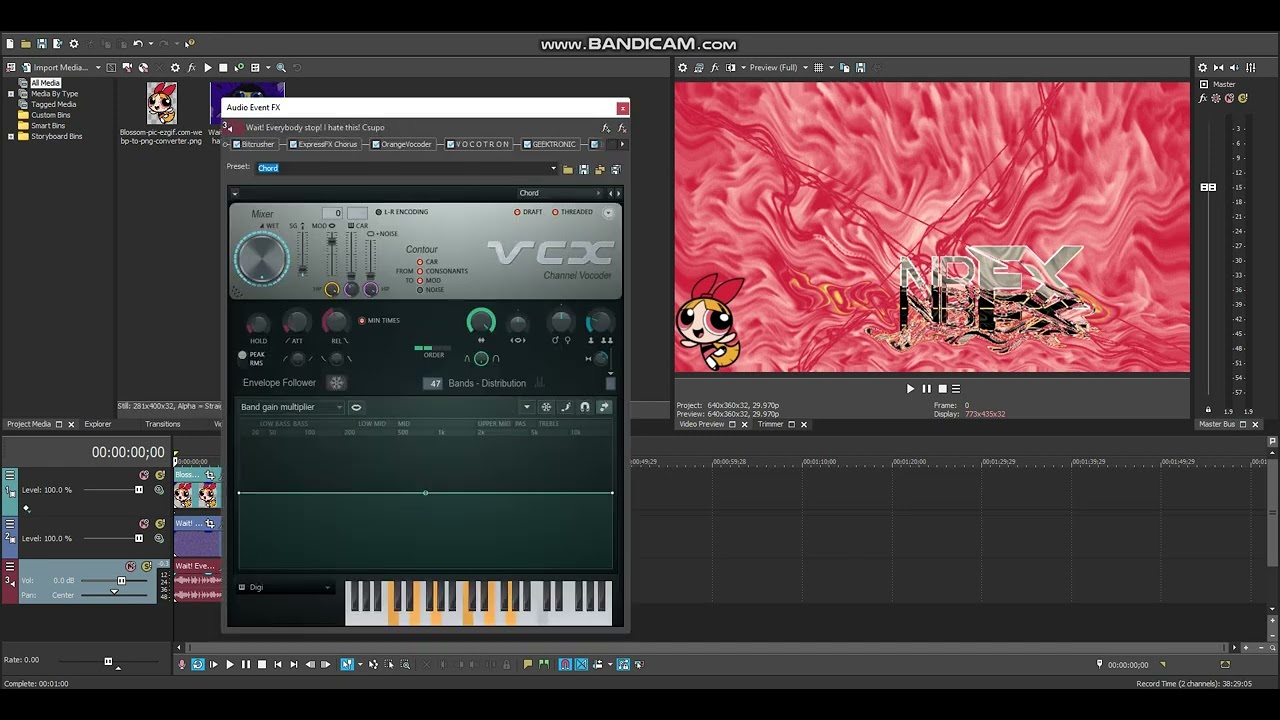Expand the Media By Type tree node

[x=11, y=94]
